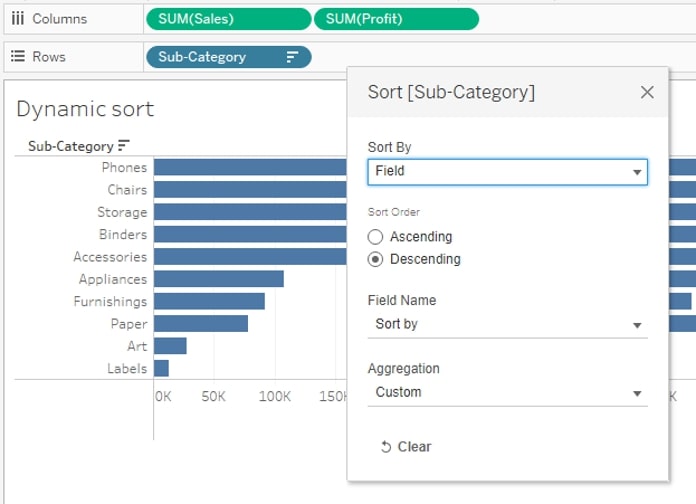
Task: Click the SUM(Sales) pill
Action: (x=229, y=19)
